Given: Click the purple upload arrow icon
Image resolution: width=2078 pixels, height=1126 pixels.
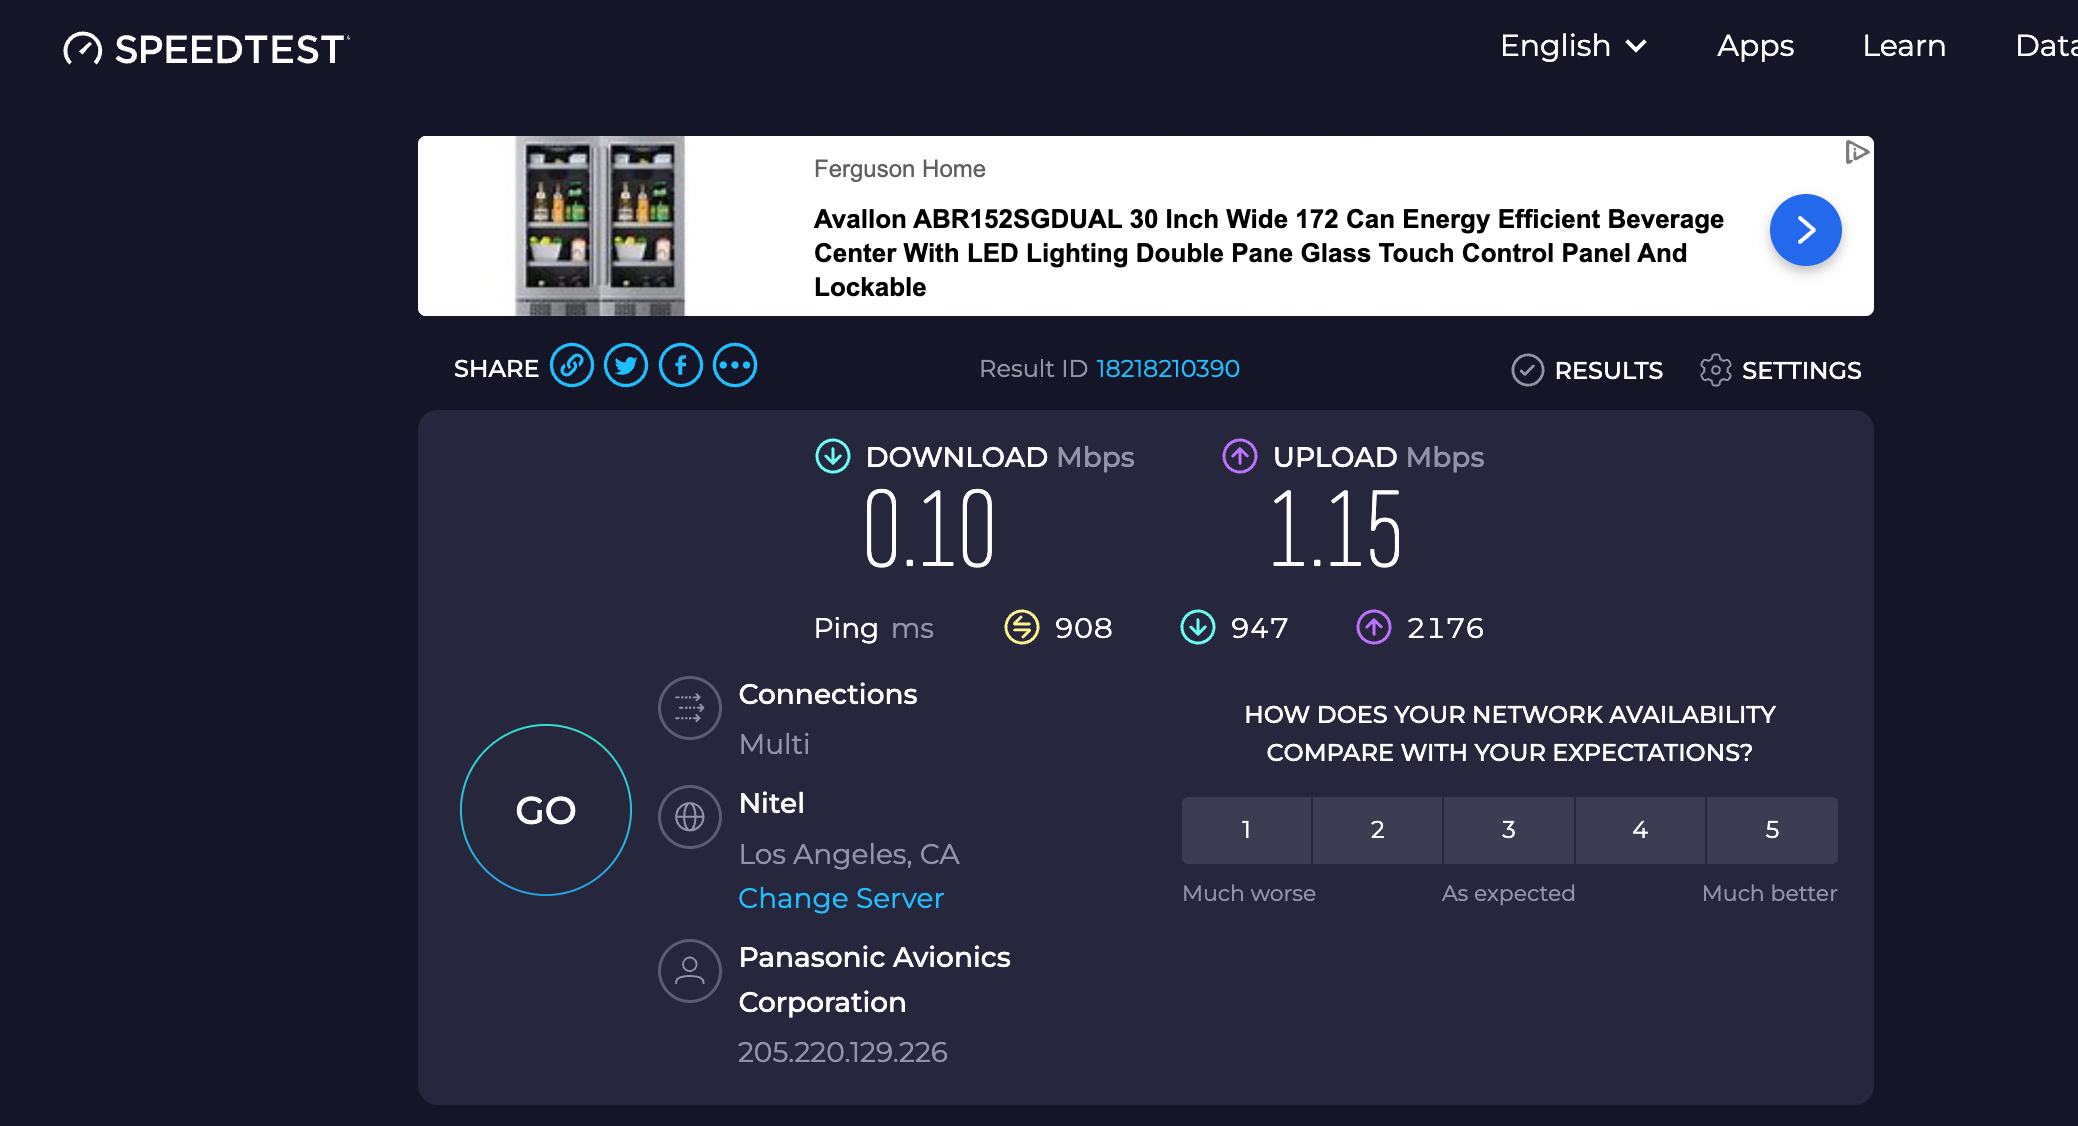Looking at the screenshot, I should pyautogui.click(x=1239, y=457).
